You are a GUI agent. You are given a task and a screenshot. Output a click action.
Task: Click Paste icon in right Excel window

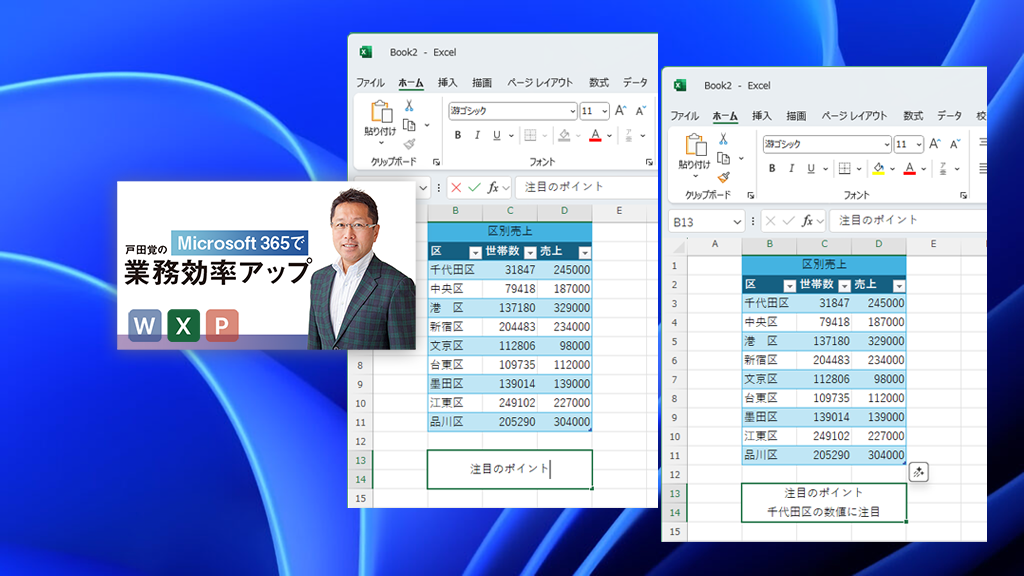(696, 145)
